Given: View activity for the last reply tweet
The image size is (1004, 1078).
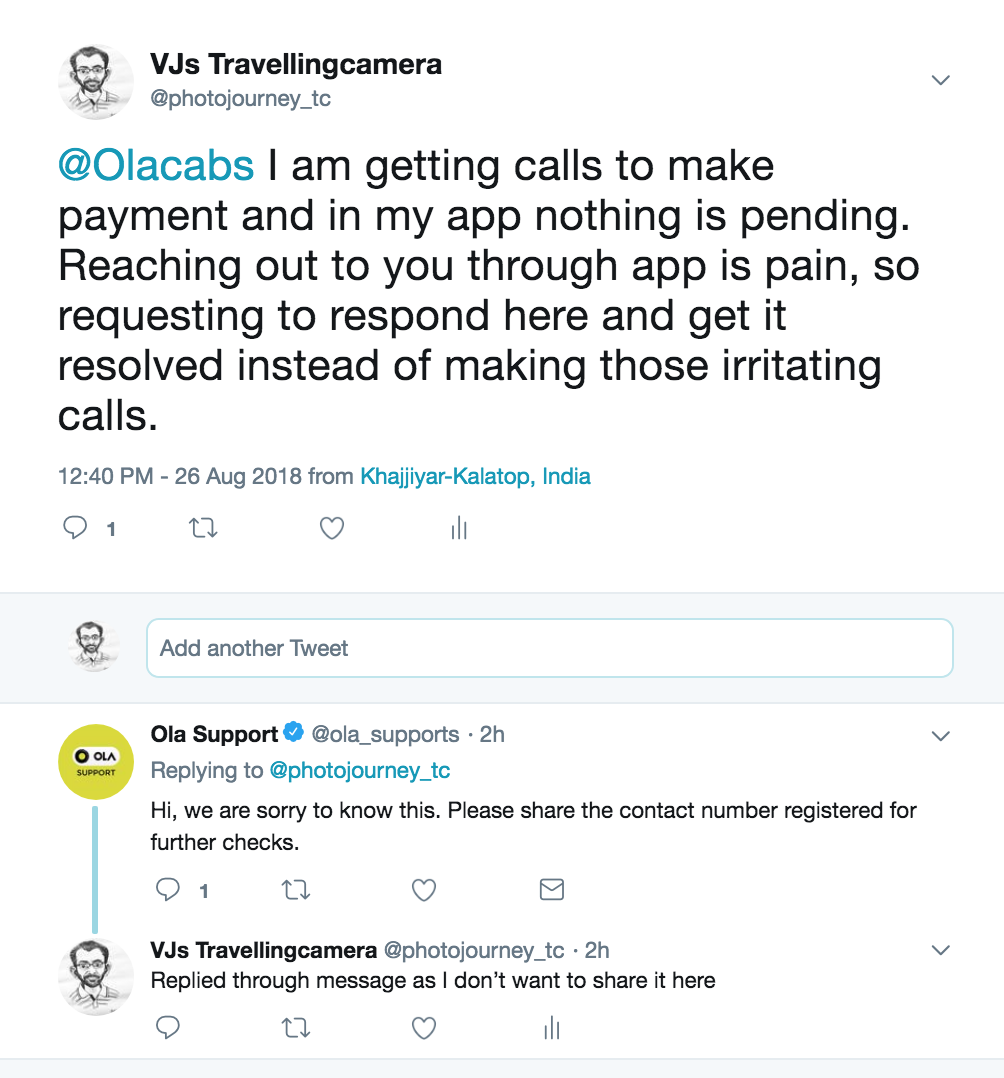Looking at the screenshot, I should coord(552,1028).
